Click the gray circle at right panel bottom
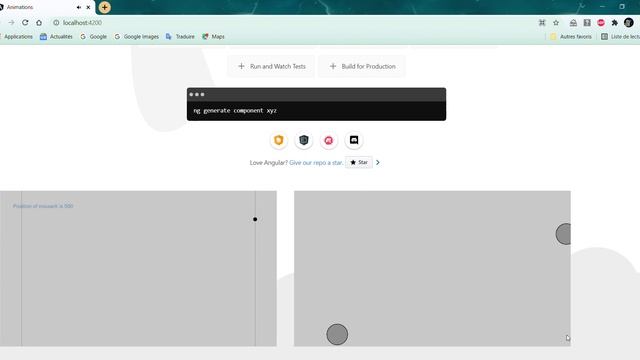The image size is (640, 360). 337,334
